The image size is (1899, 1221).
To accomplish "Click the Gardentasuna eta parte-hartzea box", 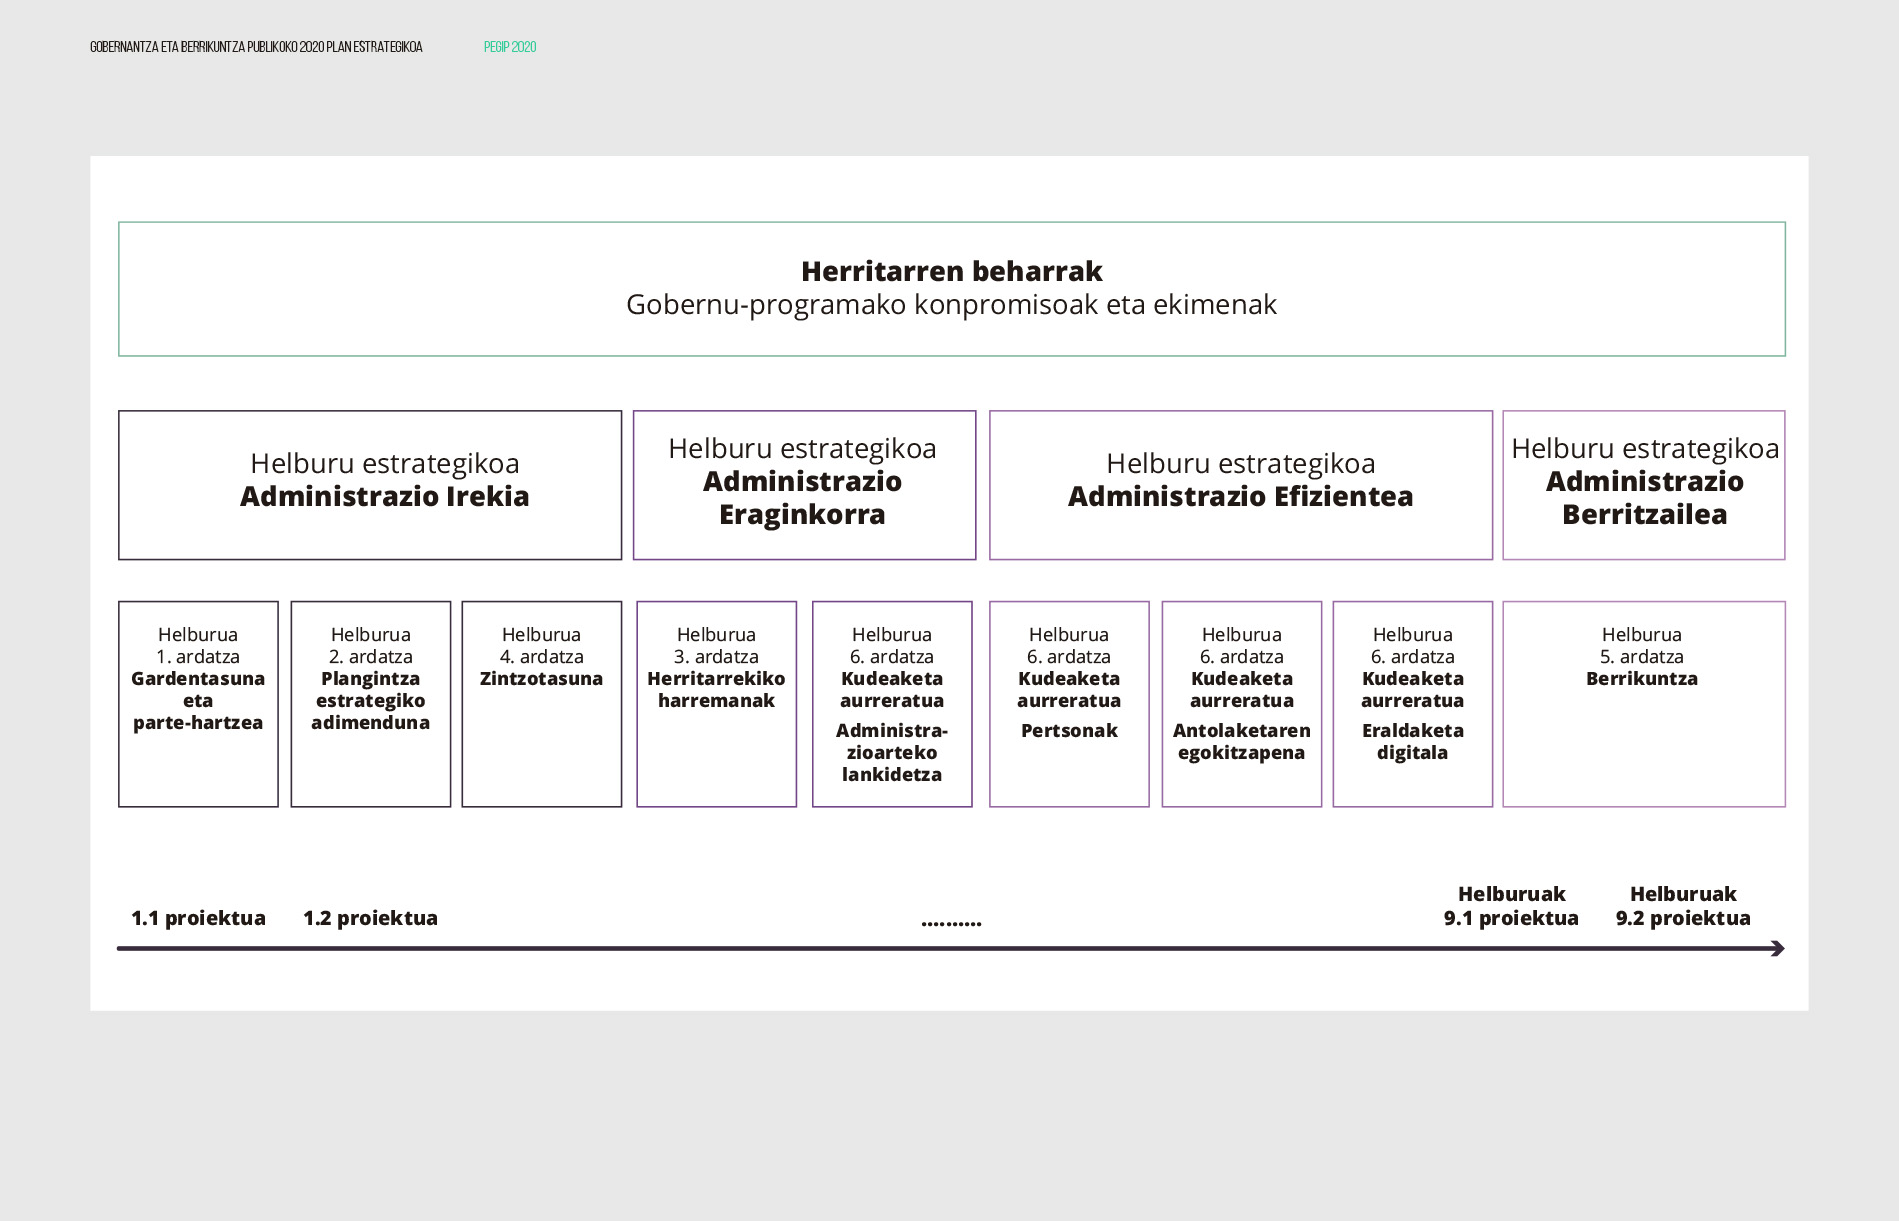I will coord(198,703).
